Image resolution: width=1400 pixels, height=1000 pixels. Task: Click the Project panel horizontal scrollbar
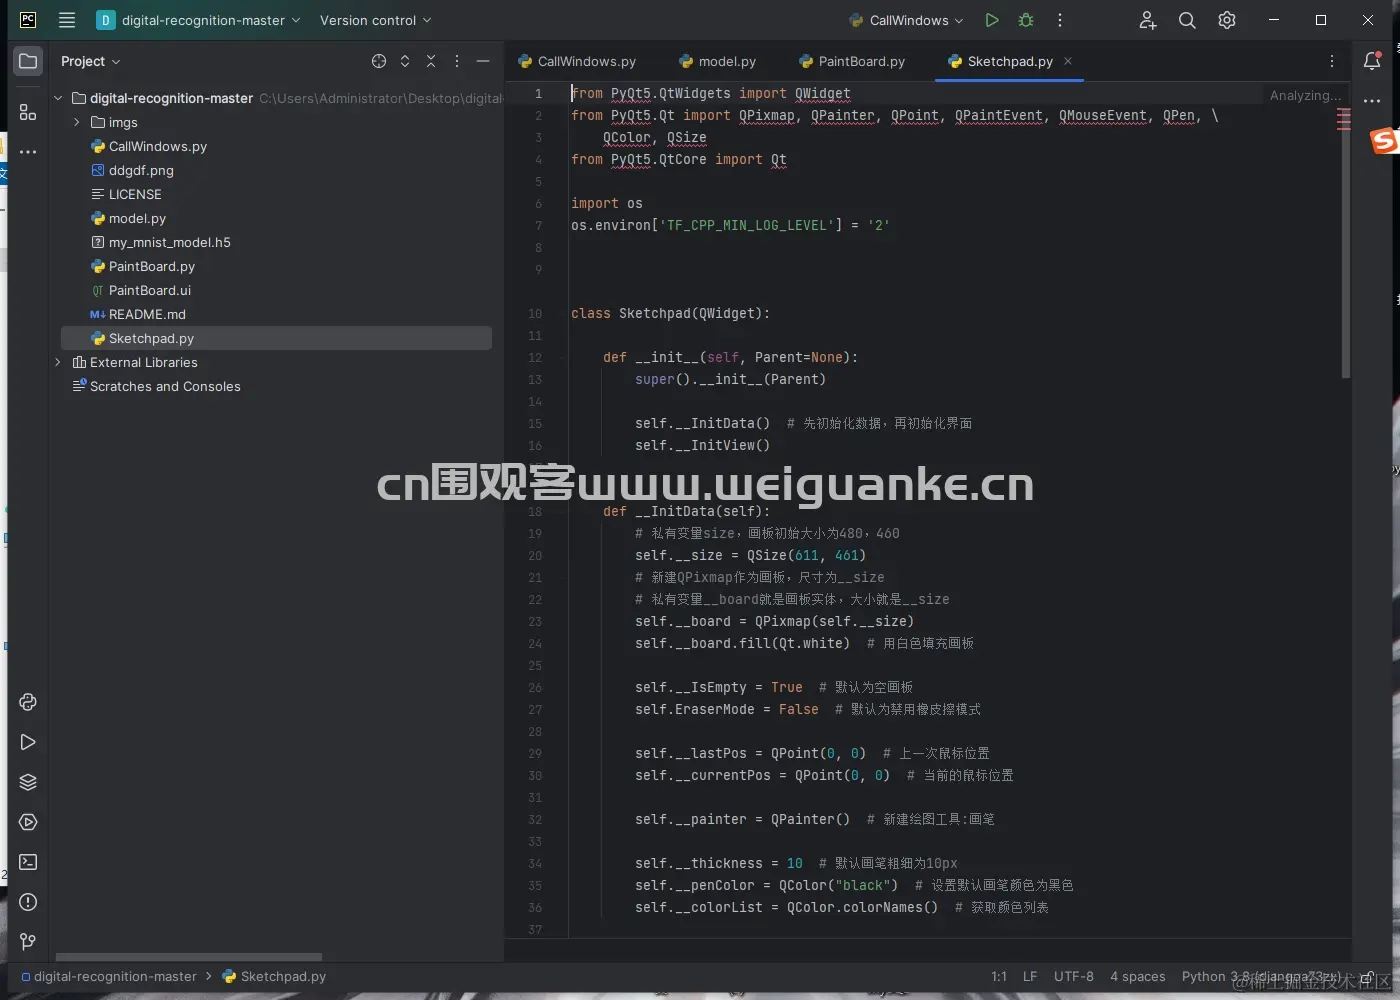click(x=189, y=957)
